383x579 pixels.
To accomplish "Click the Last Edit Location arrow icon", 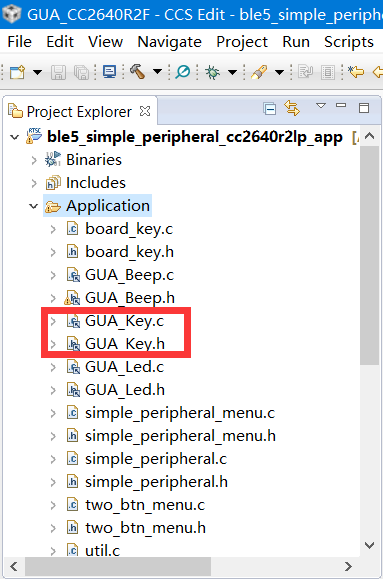I will pos(356,72).
